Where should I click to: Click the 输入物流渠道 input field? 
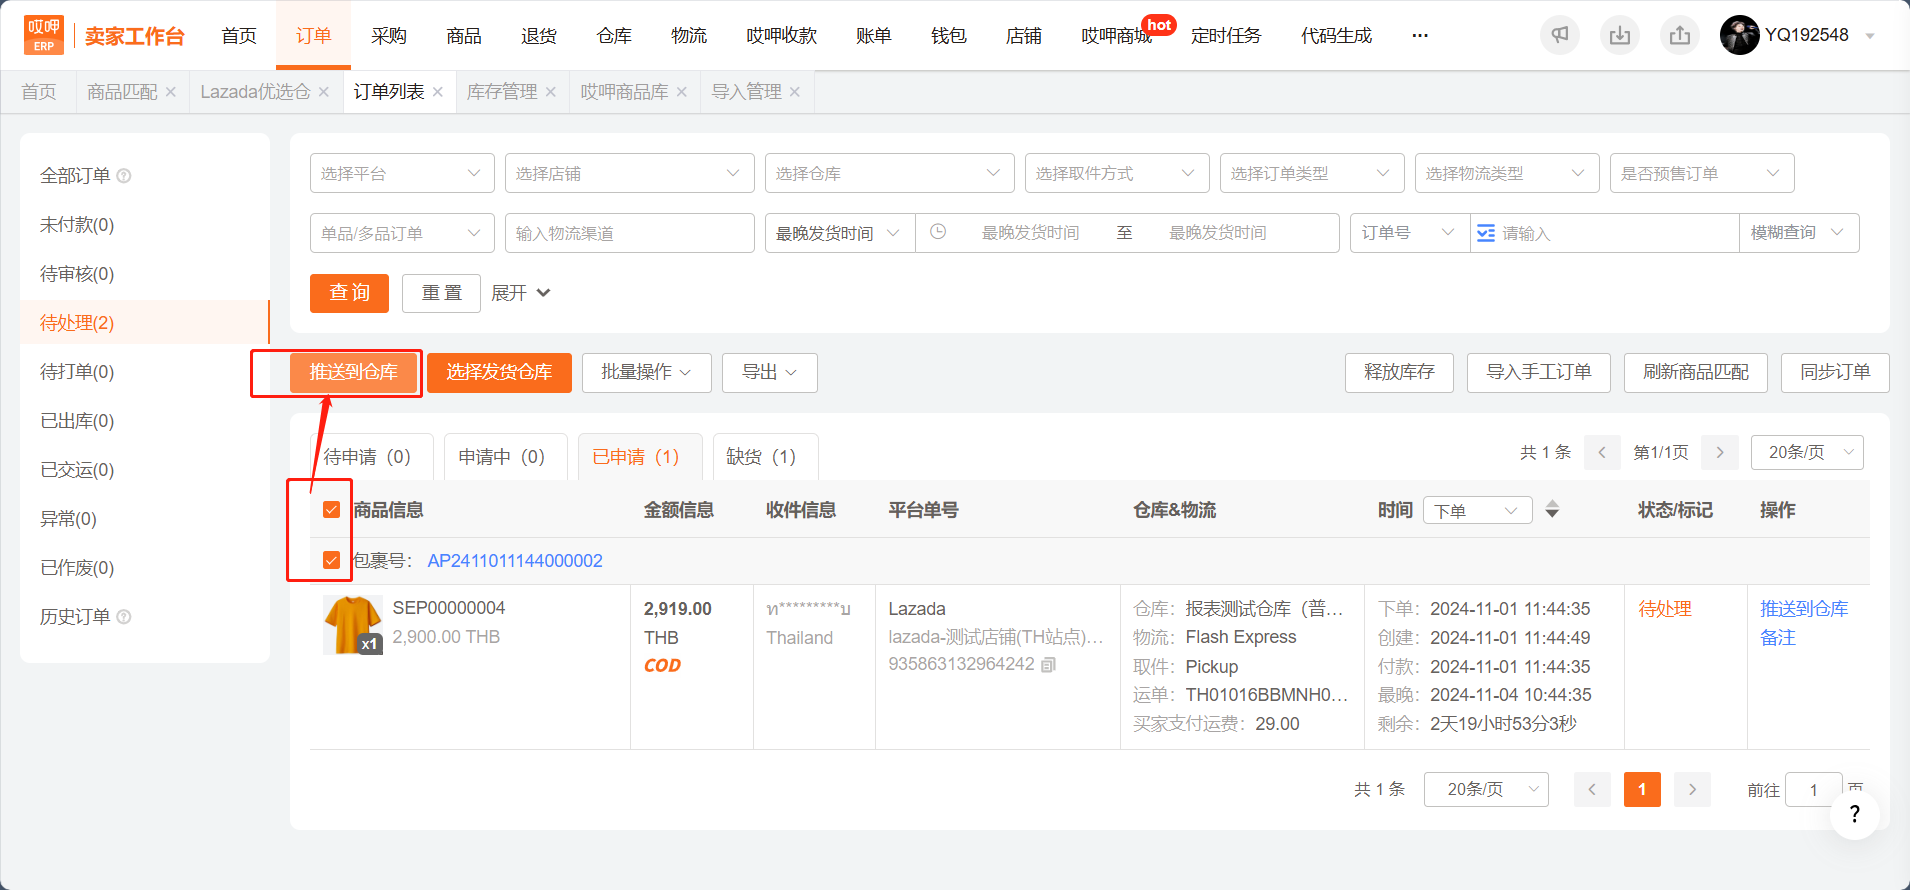pyautogui.click(x=630, y=233)
